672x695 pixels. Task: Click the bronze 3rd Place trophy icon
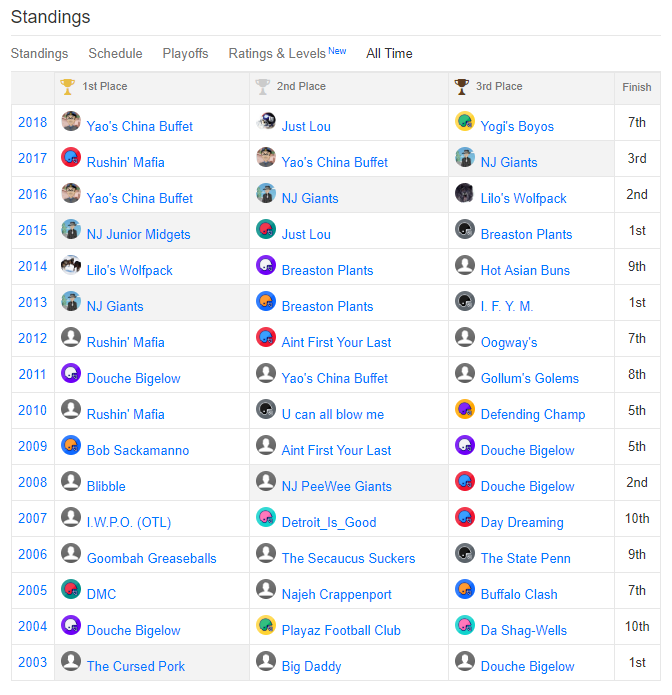pyautogui.click(x=461, y=86)
